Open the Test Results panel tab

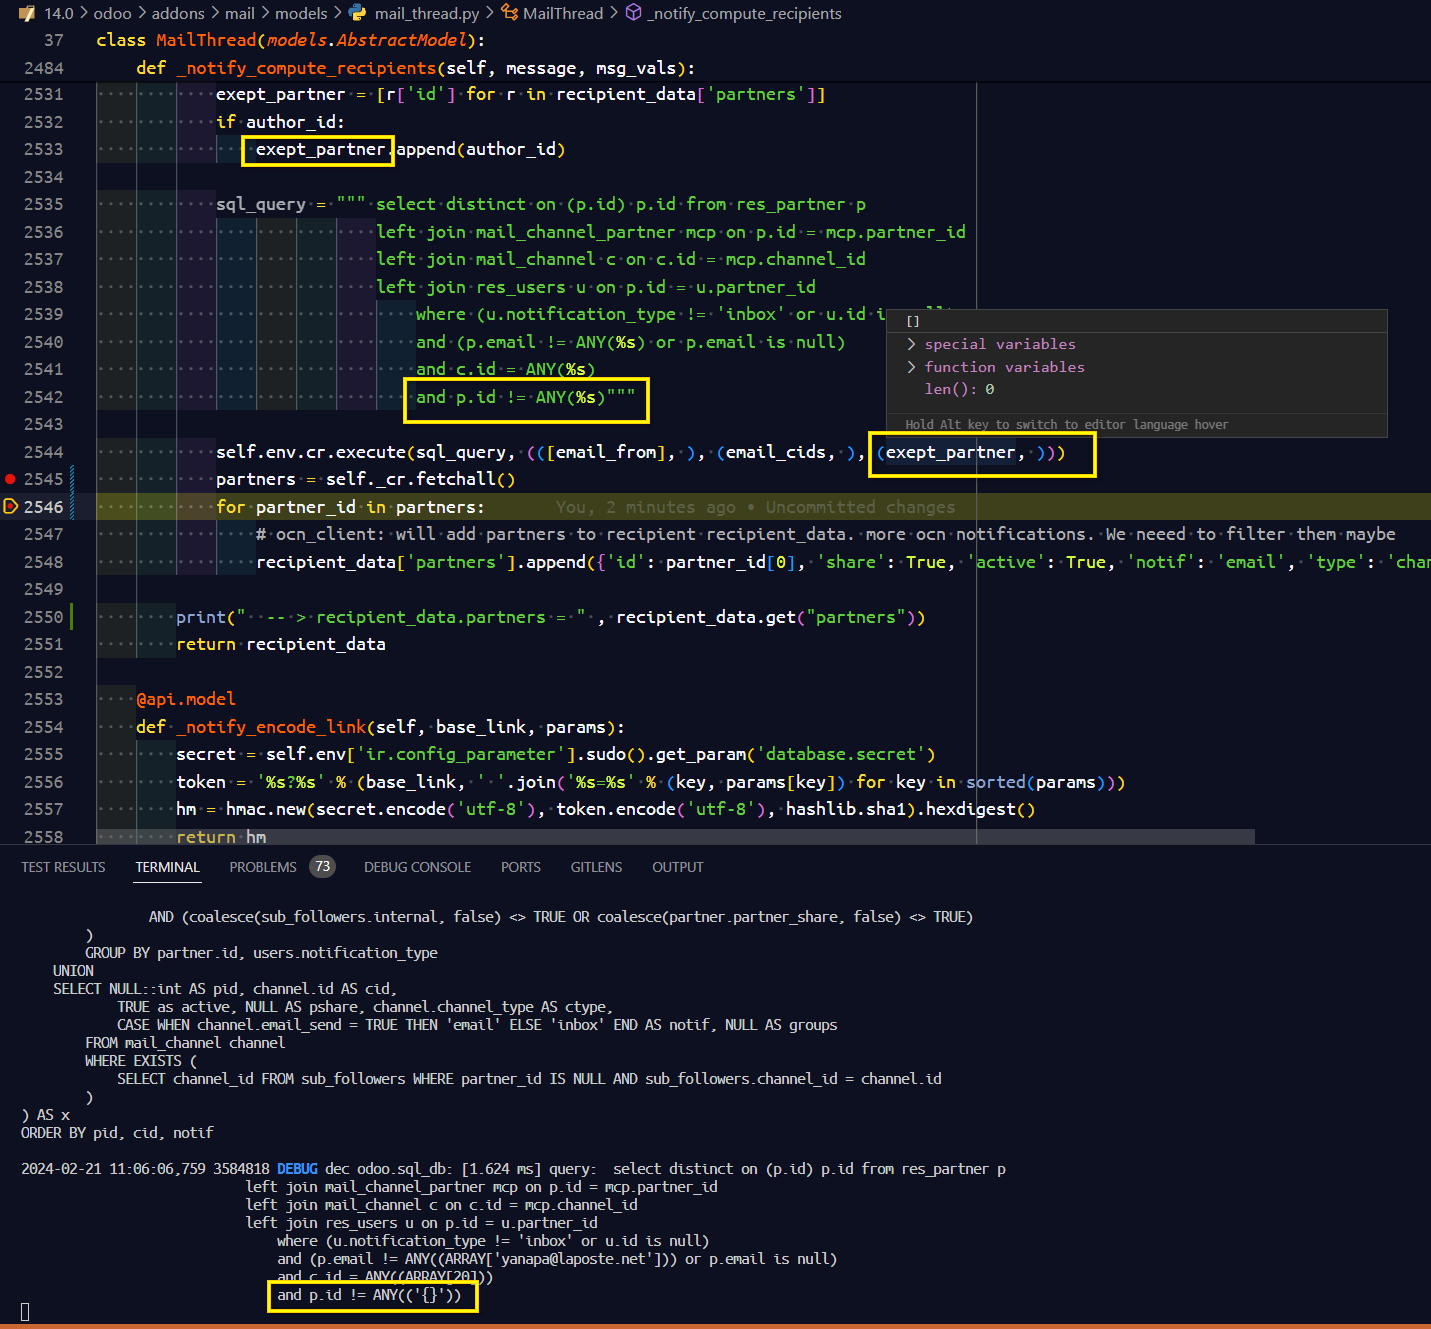(63, 867)
